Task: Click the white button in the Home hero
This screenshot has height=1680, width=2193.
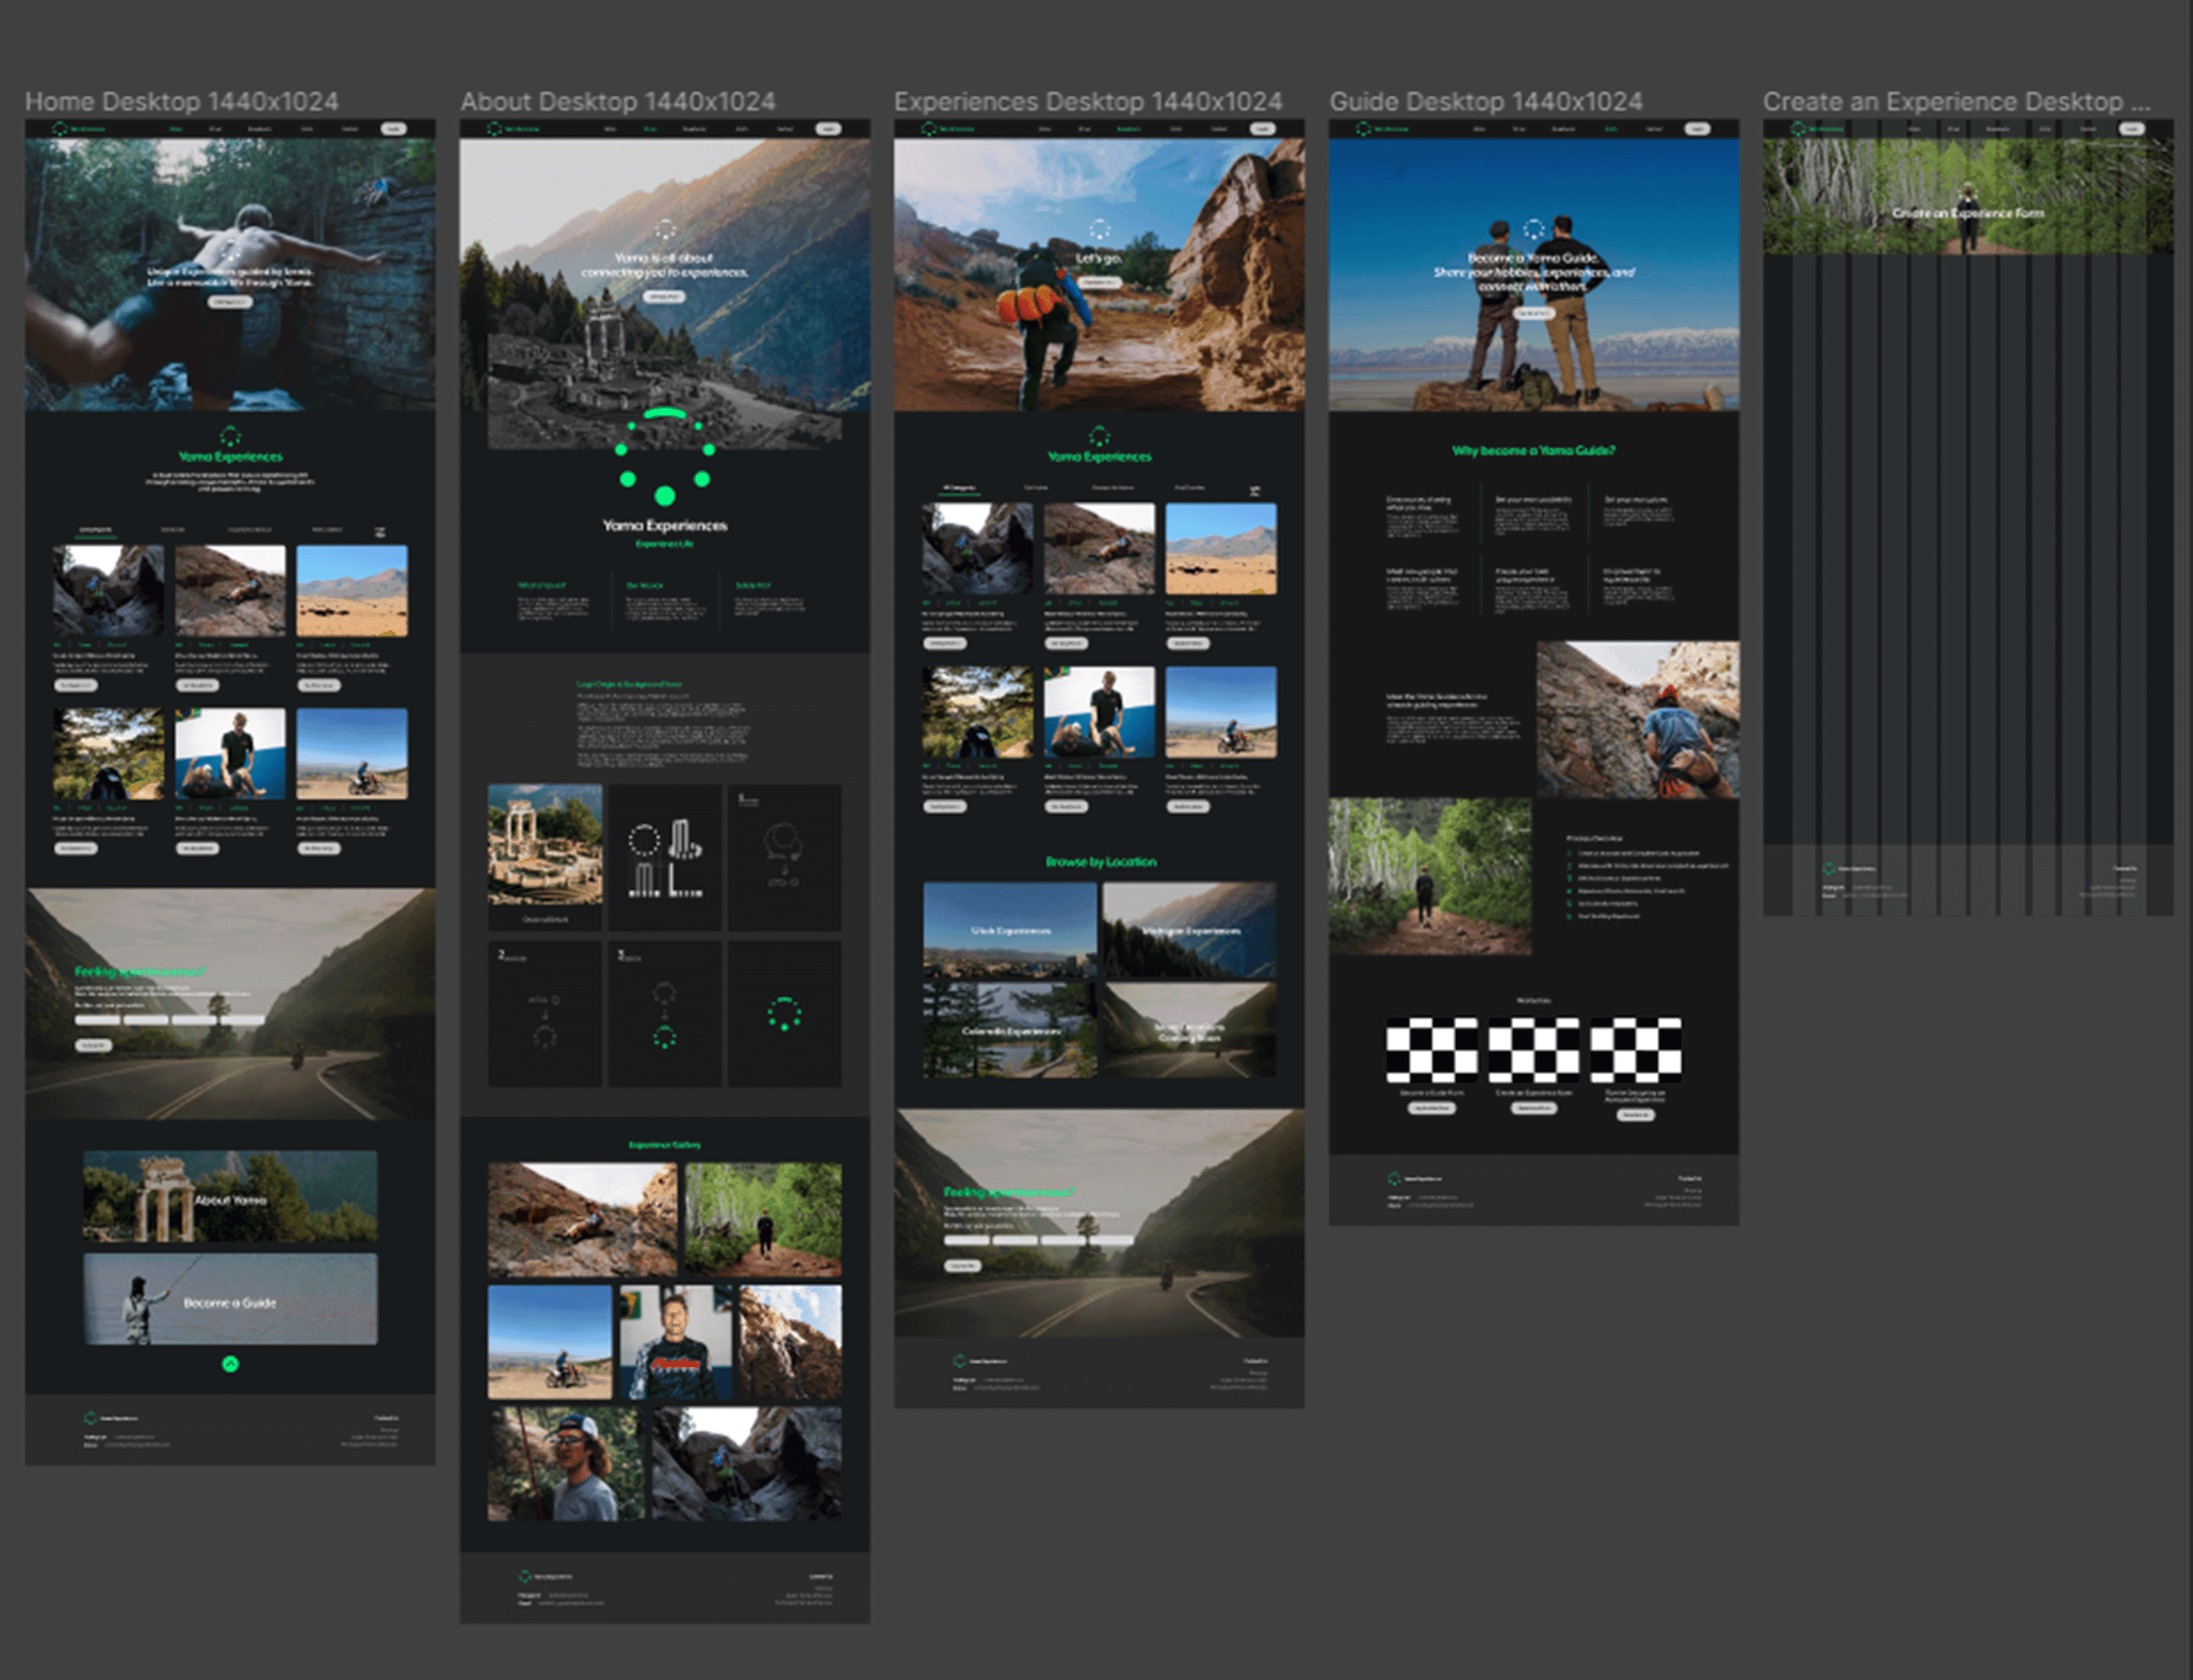Action: pos(230,301)
